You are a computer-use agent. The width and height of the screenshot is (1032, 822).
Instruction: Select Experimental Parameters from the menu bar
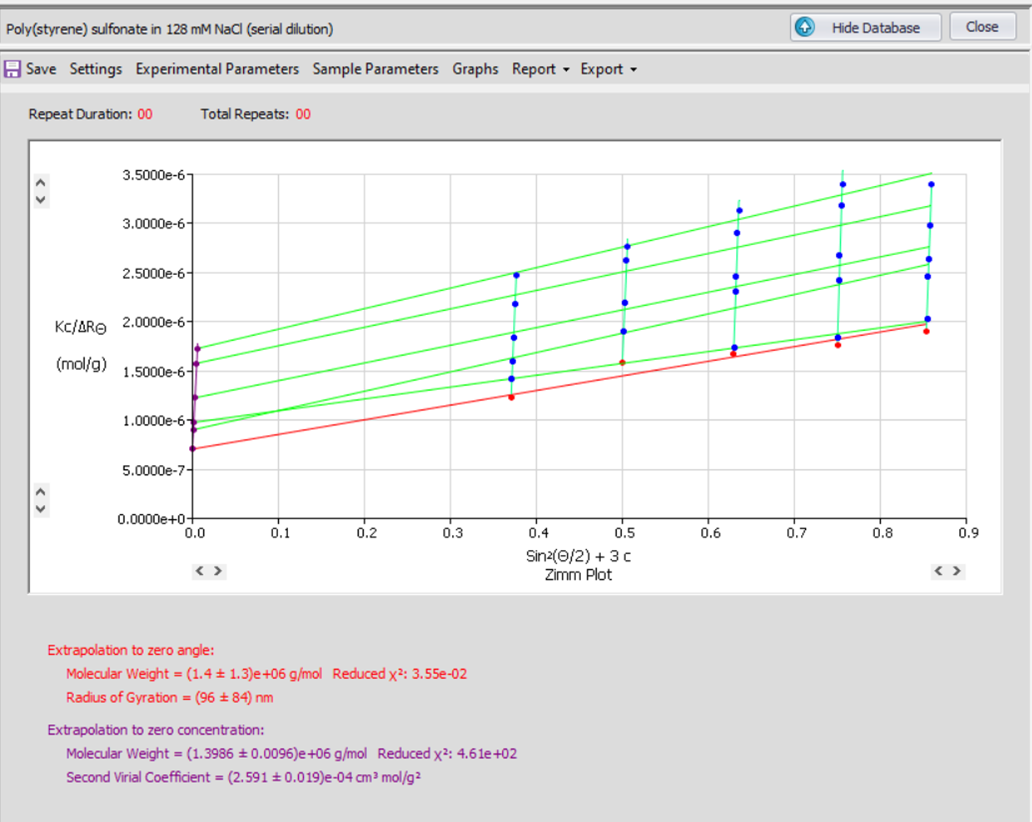point(218,69)
